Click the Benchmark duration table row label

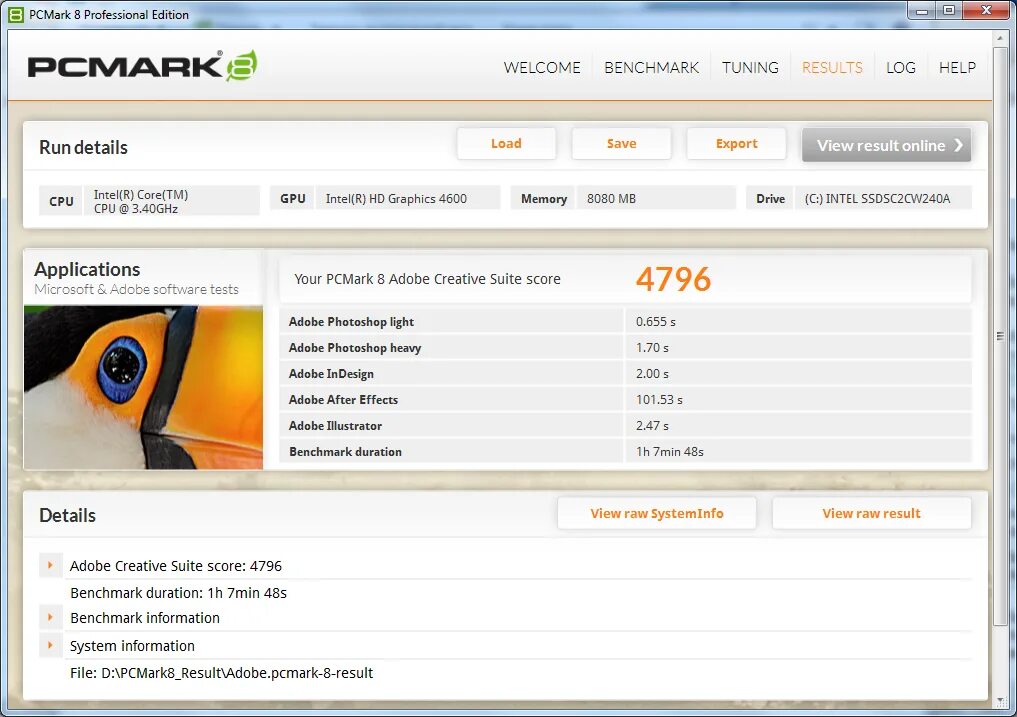pyautogui.click(x=345, y=452)
